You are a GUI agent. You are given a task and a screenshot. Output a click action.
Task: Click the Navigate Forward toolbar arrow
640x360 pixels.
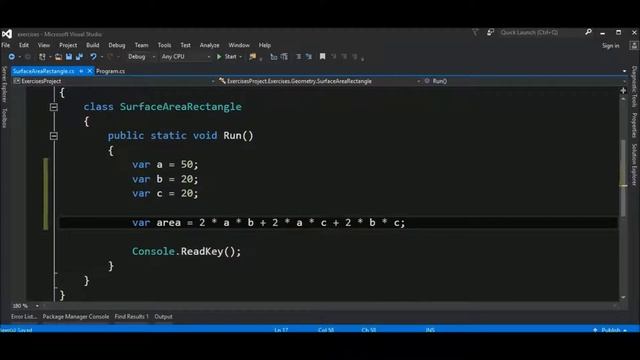click(28, 57)
